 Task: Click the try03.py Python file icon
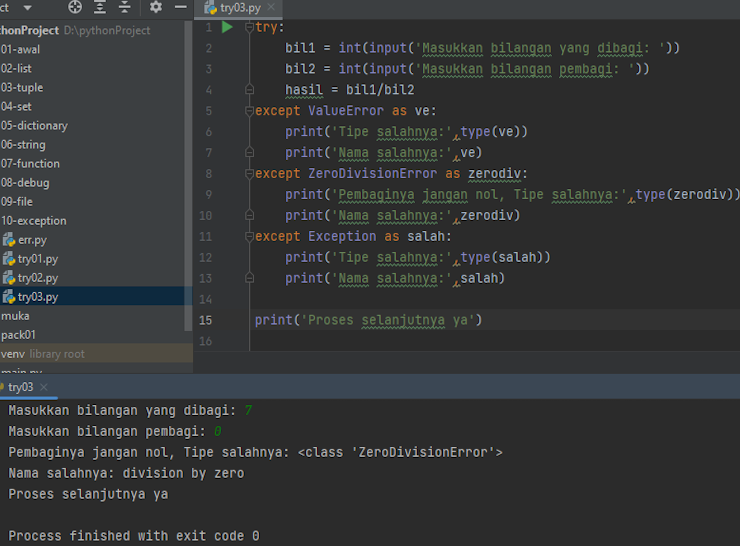tap(9, 297)
